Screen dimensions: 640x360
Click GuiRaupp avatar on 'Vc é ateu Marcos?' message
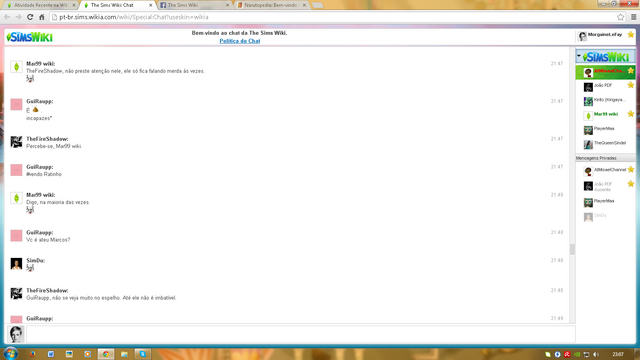(x=16, y=236)
